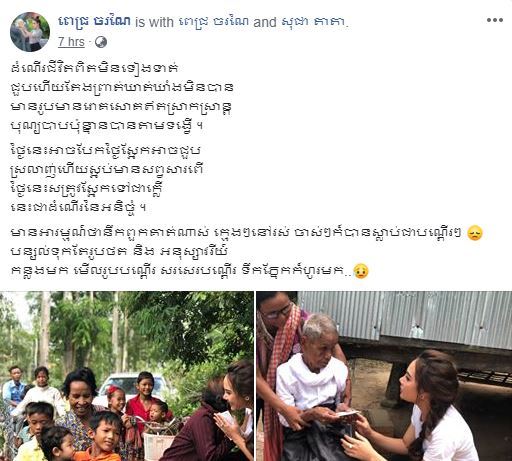
Task: Open the right photo with elderly man
Action: tap(384, 376)
